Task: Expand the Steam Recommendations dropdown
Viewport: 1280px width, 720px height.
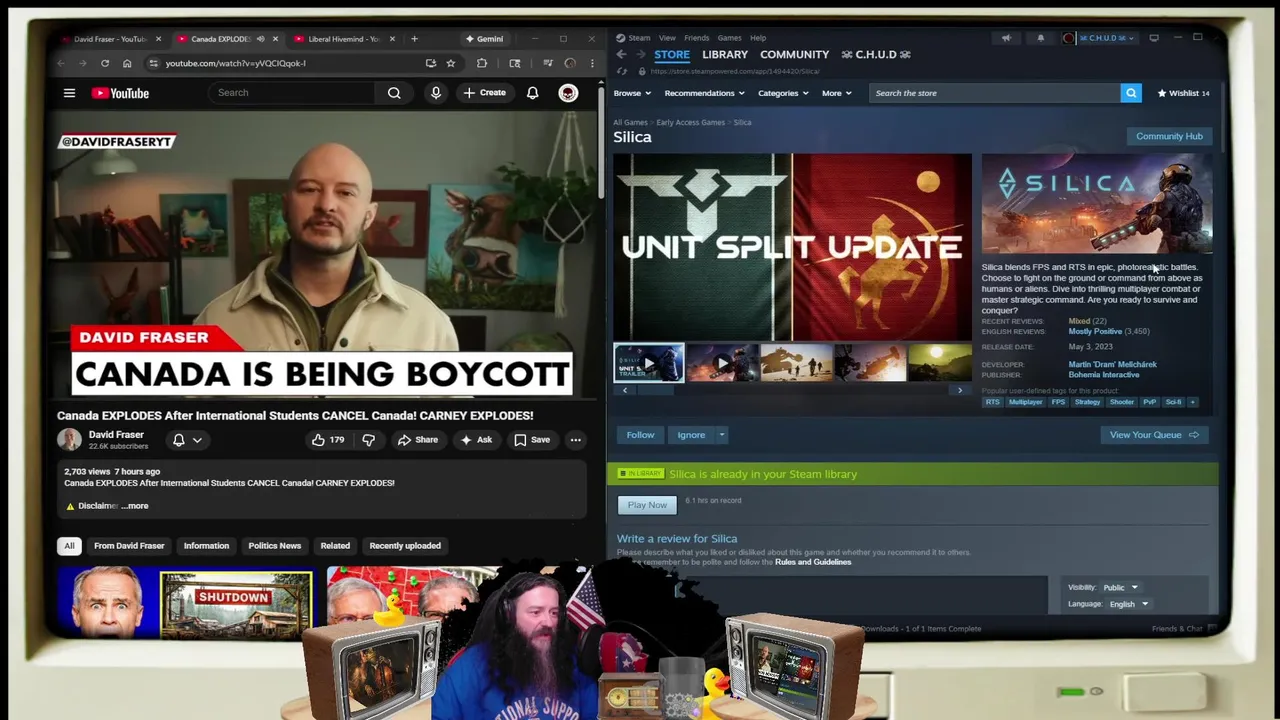Action: click(x=705, y=93)
